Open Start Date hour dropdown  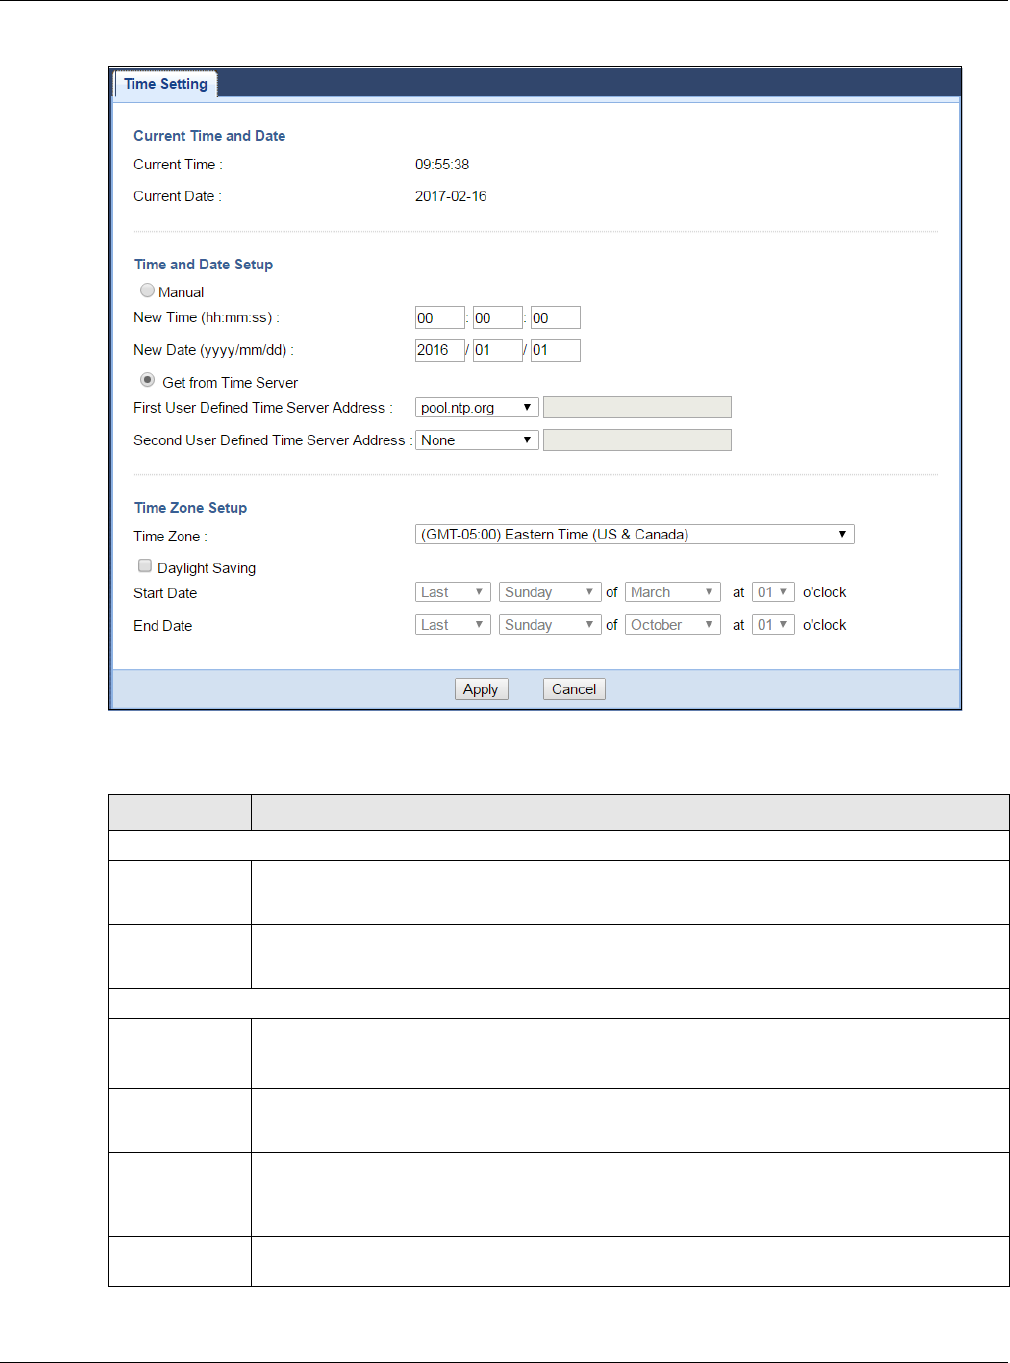point(773,592)
